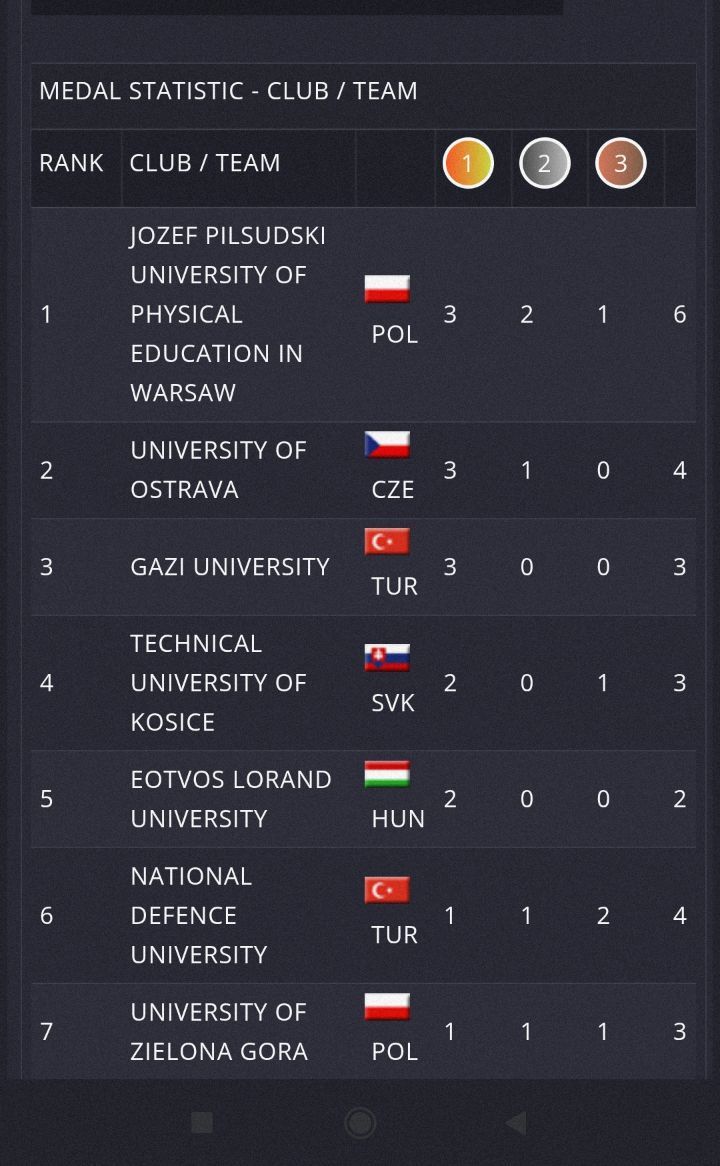Screen dimensions: 720x1166
Task: Open the National Defence University entry
Action: coord(199,915)
